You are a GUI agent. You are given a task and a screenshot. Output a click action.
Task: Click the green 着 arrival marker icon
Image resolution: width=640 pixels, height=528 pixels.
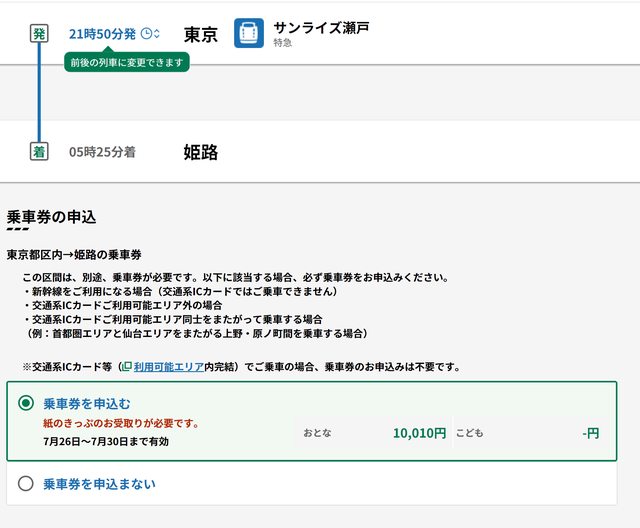pos(39,152)
